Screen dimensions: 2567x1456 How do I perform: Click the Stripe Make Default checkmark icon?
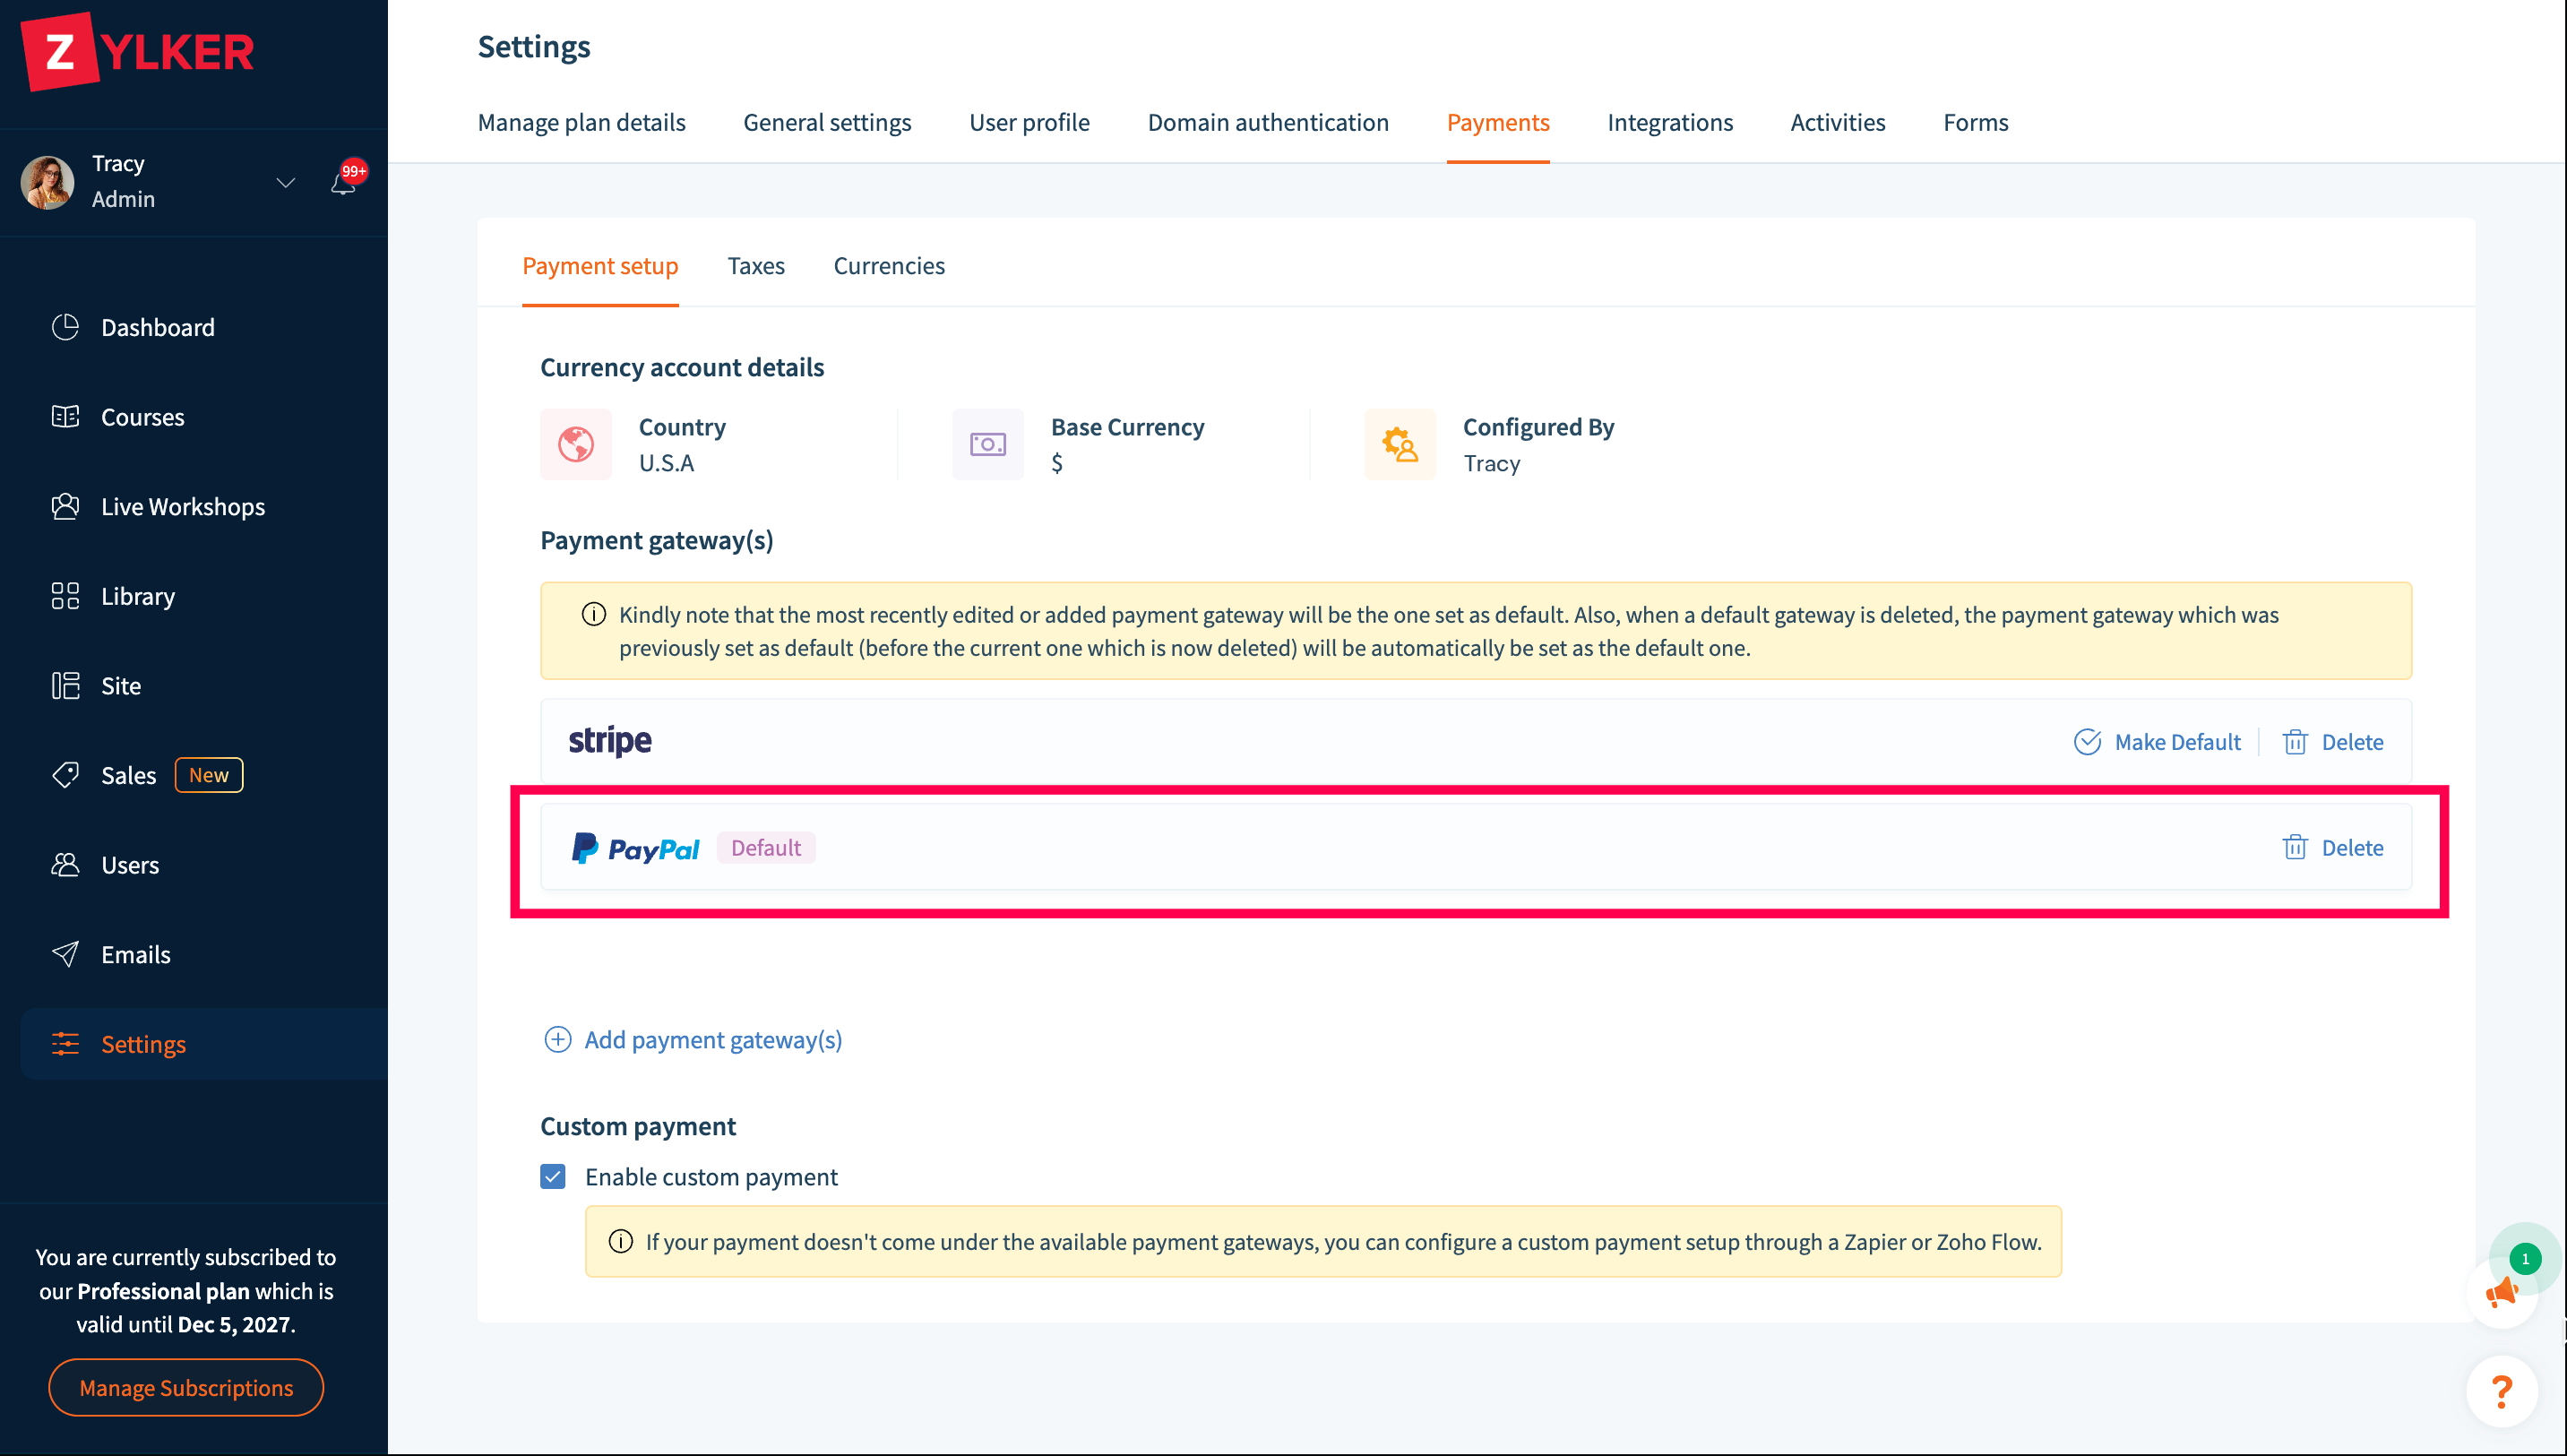[x=2087, y=742]
